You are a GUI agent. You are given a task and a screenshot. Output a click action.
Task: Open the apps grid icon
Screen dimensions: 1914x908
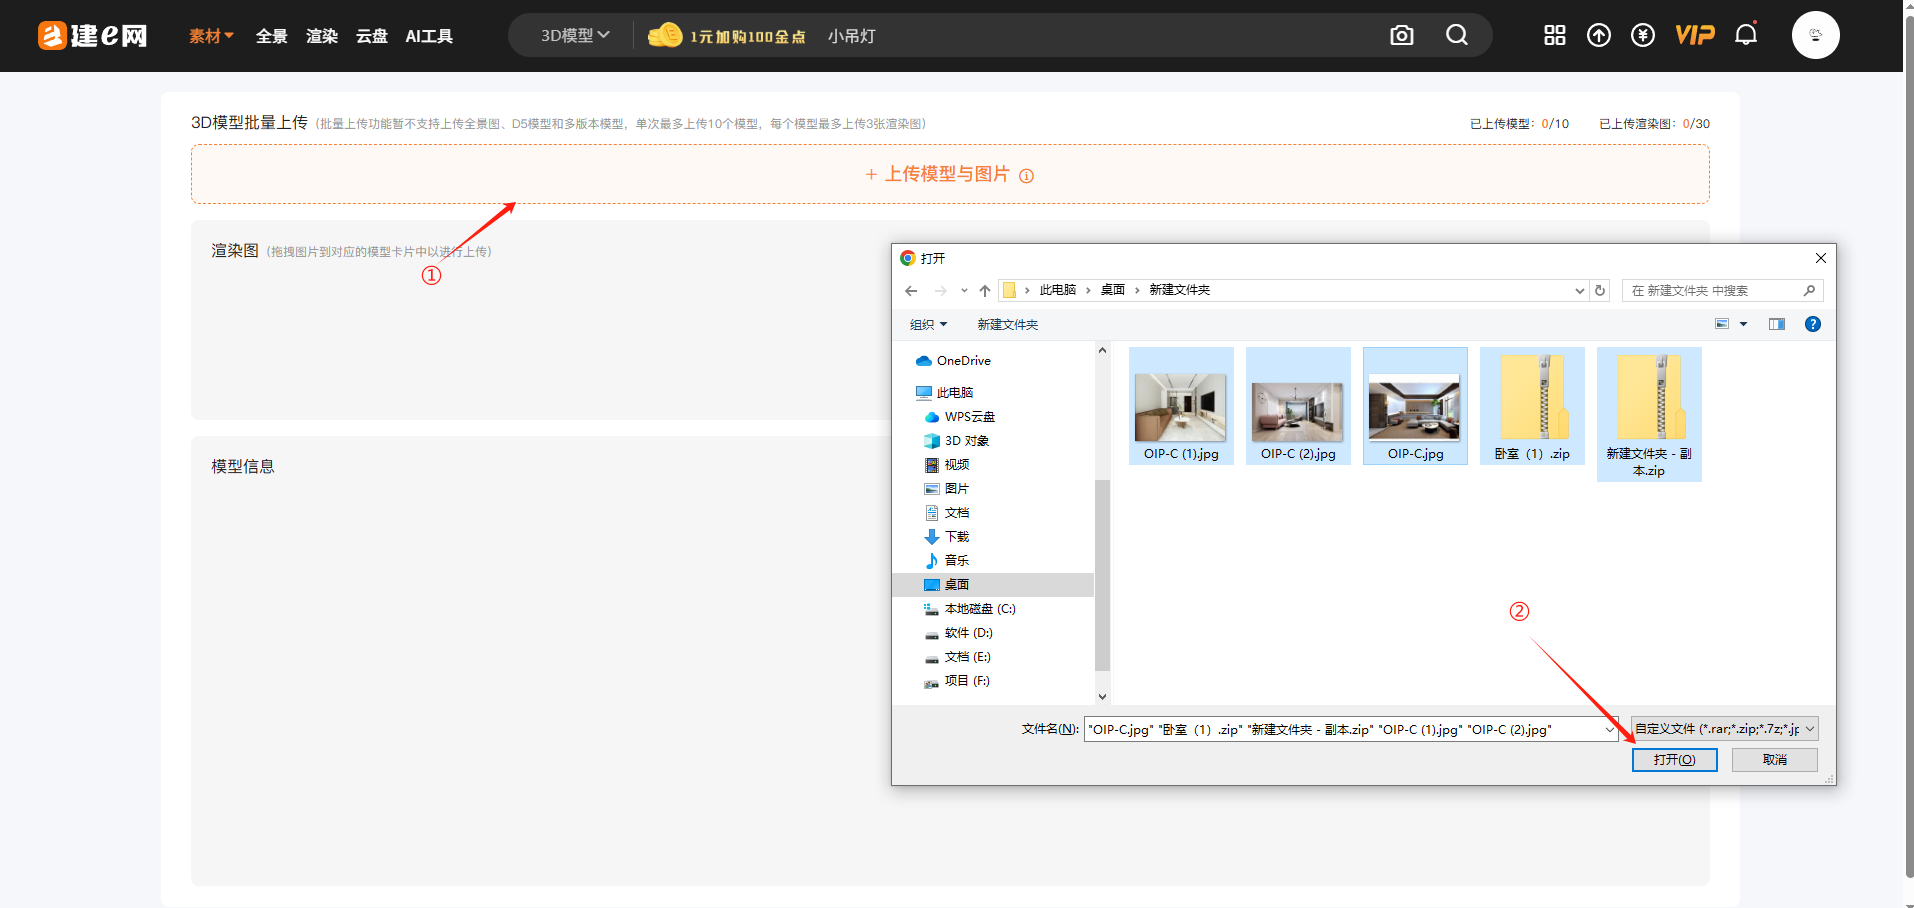tap(1554, 36)
